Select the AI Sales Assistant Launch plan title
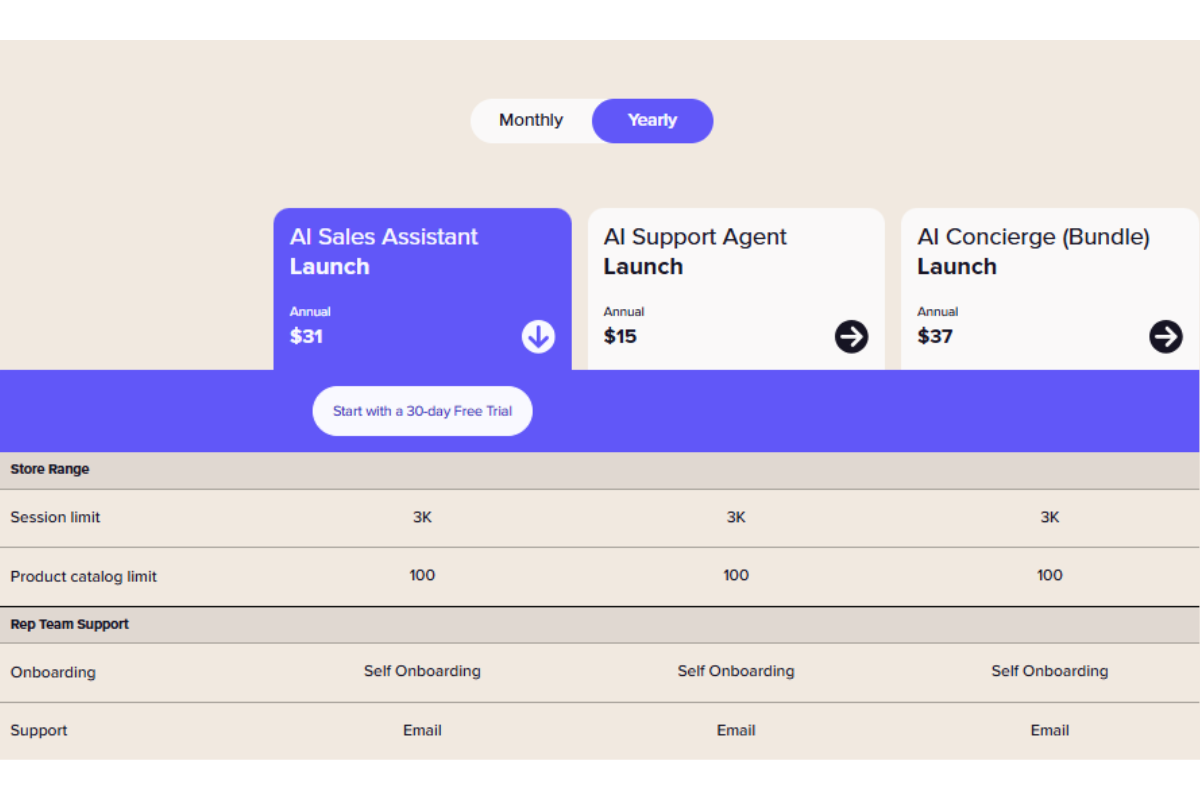 [x=384, y=252]
